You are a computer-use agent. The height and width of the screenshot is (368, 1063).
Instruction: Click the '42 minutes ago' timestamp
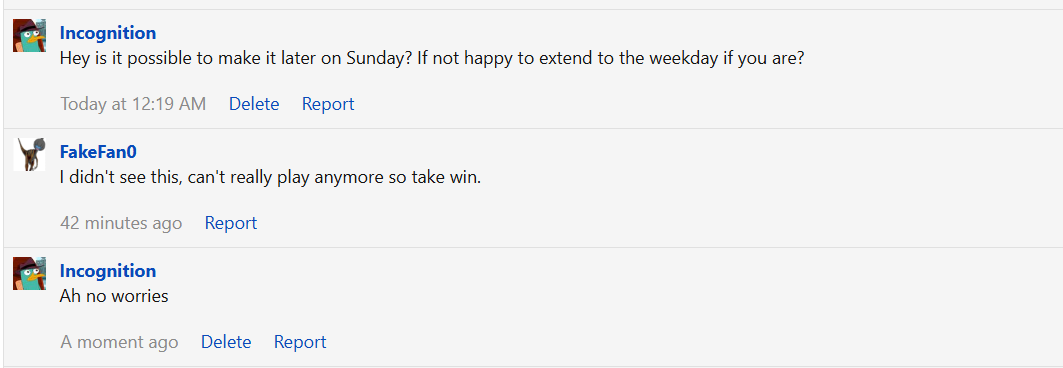pyautogui.click(x=121, y=223)
